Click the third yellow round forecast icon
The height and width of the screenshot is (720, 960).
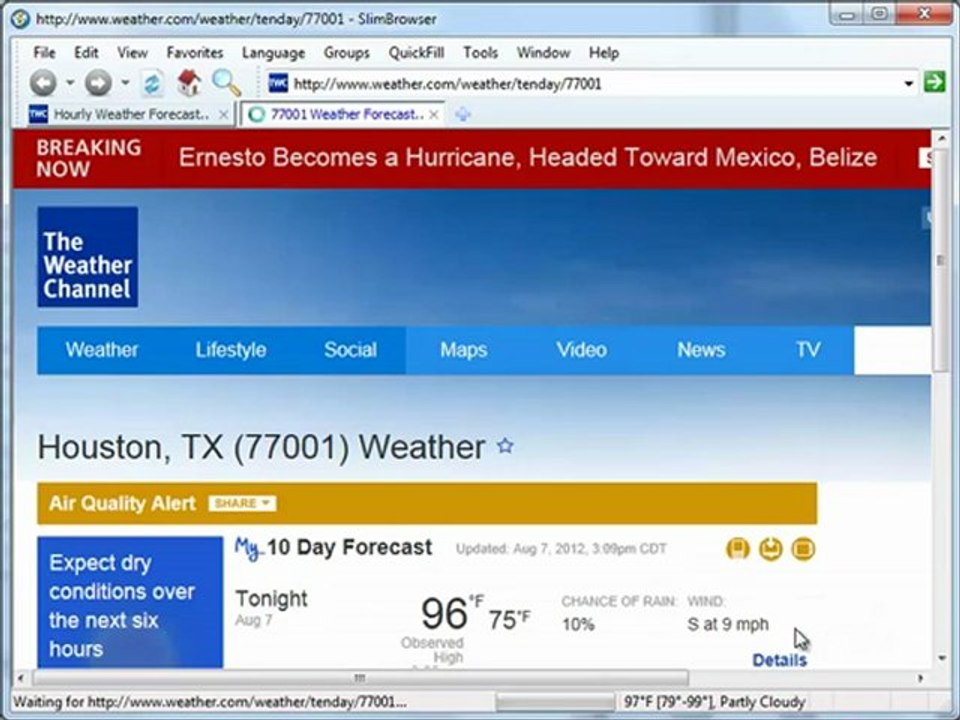(x=803, y=549)
